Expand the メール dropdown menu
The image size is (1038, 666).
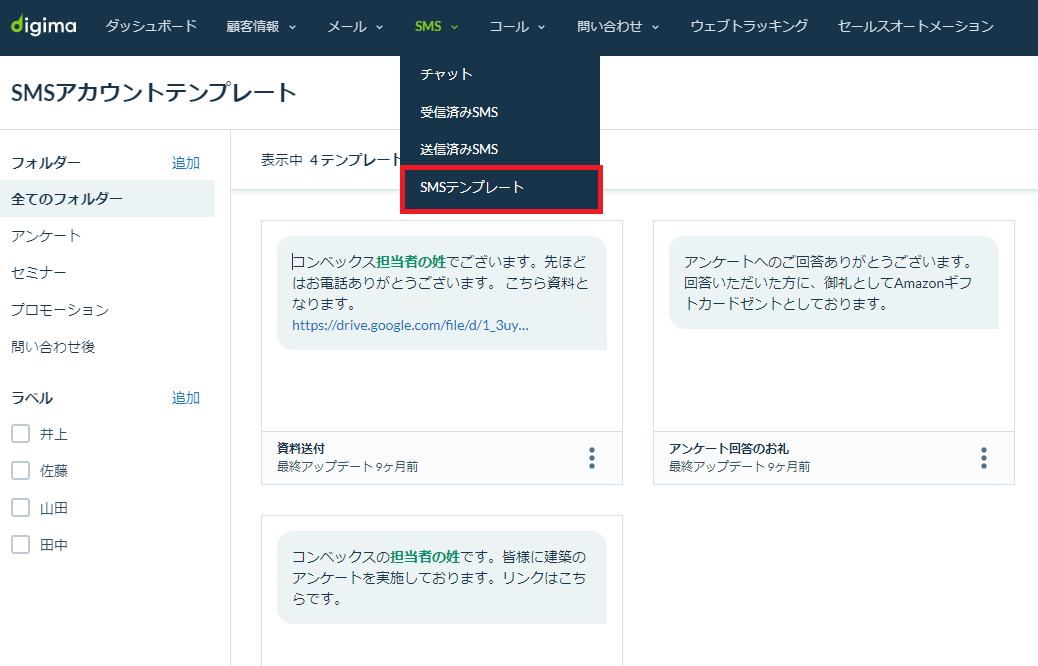coord(355,26)
